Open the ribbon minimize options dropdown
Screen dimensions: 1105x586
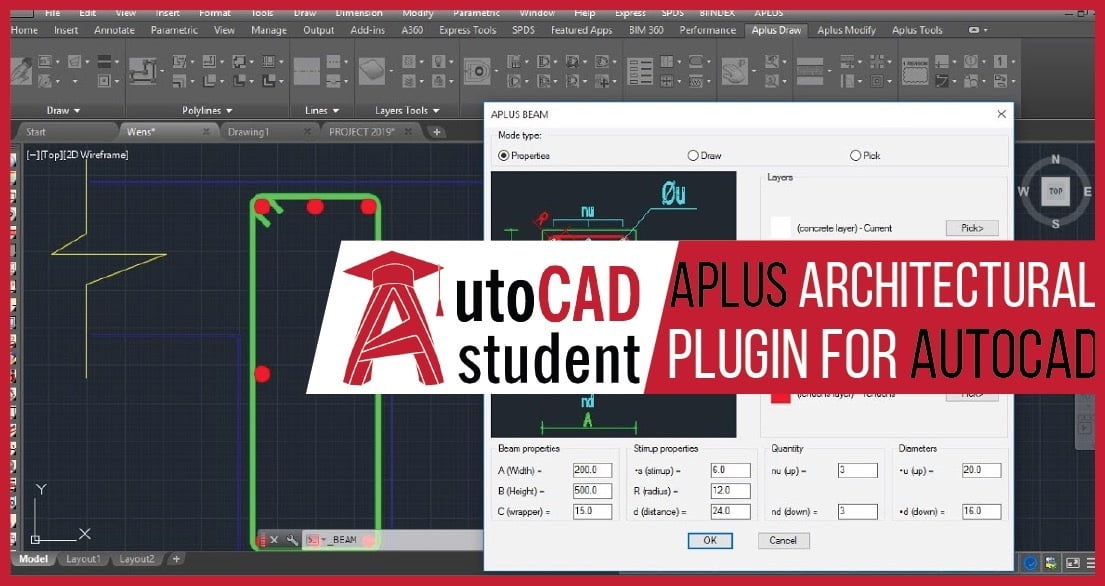984,30
